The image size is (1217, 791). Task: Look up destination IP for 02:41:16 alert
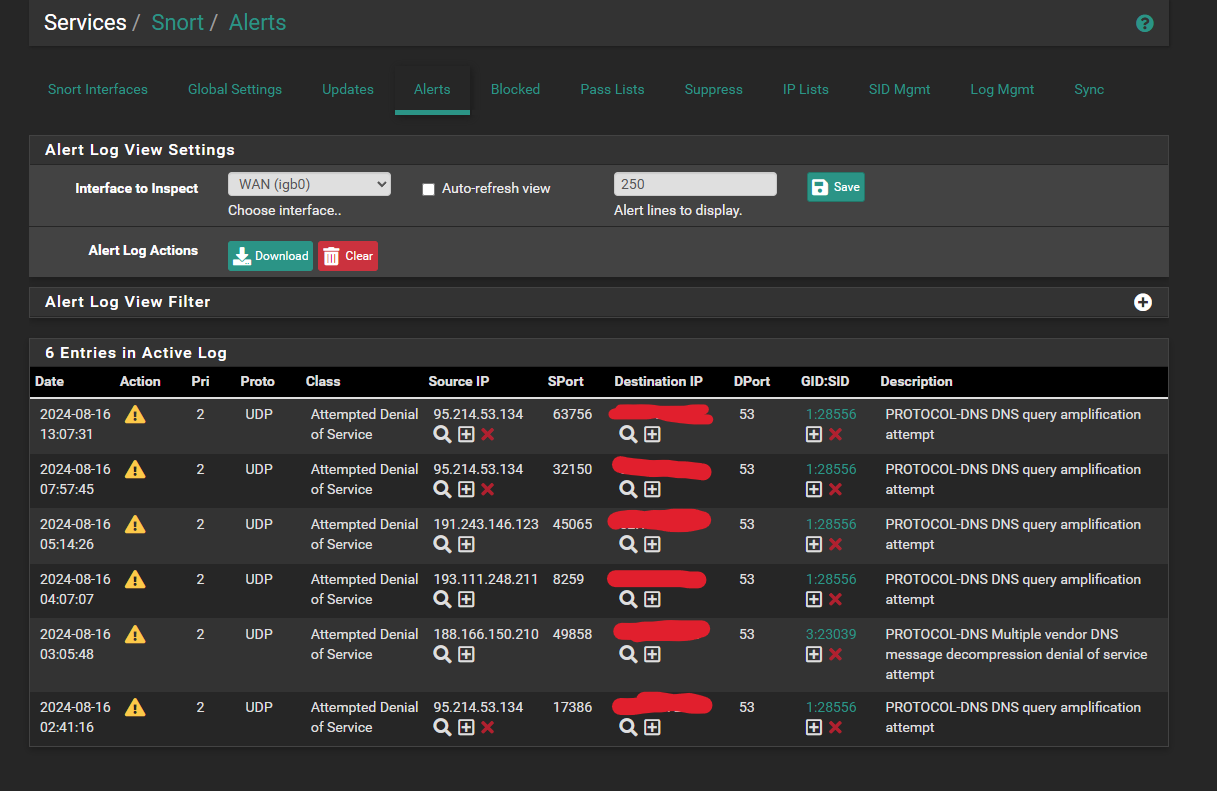click(x=628, y=727)
